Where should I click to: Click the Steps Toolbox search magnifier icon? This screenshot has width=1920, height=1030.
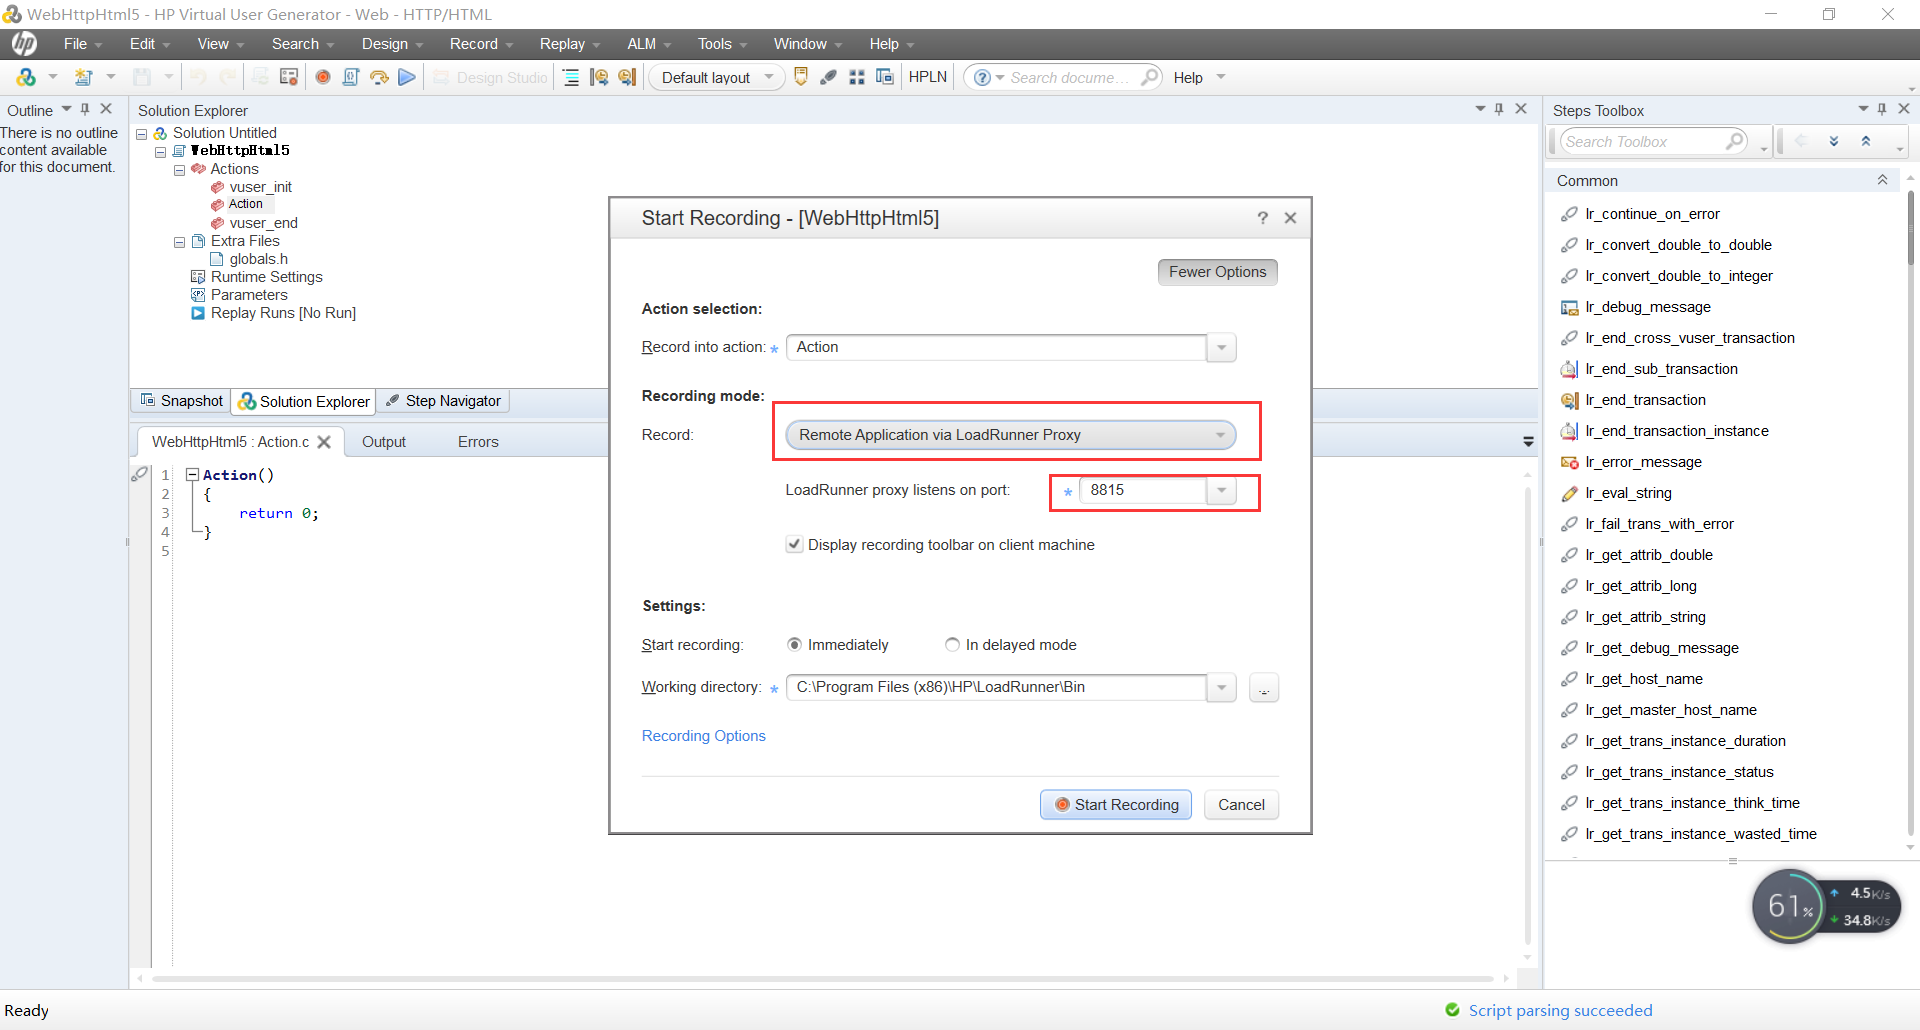(x=1737, y=141)
